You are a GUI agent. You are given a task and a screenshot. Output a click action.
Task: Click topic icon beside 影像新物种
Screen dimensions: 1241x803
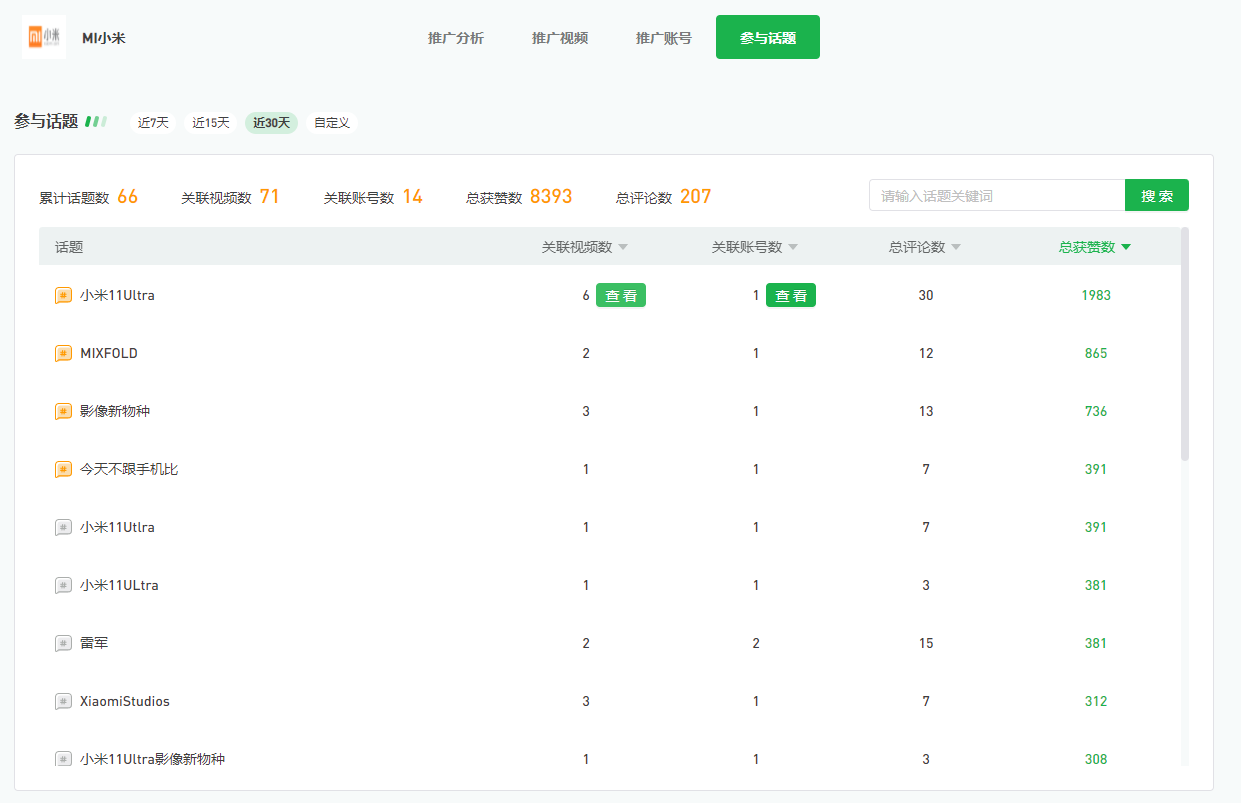63,411
